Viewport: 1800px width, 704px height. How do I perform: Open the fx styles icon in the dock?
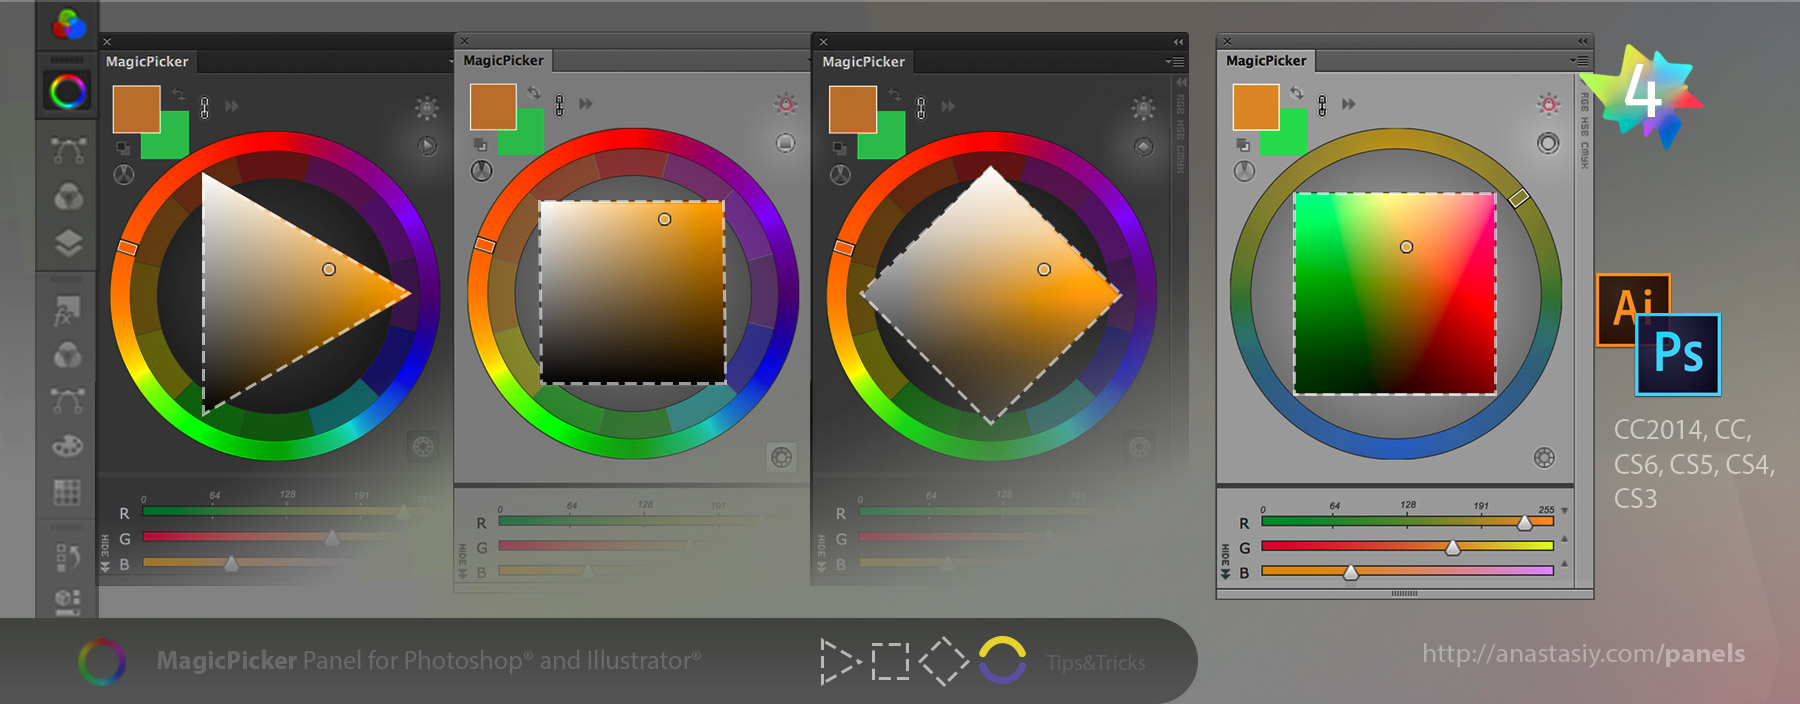click(68, 311)
